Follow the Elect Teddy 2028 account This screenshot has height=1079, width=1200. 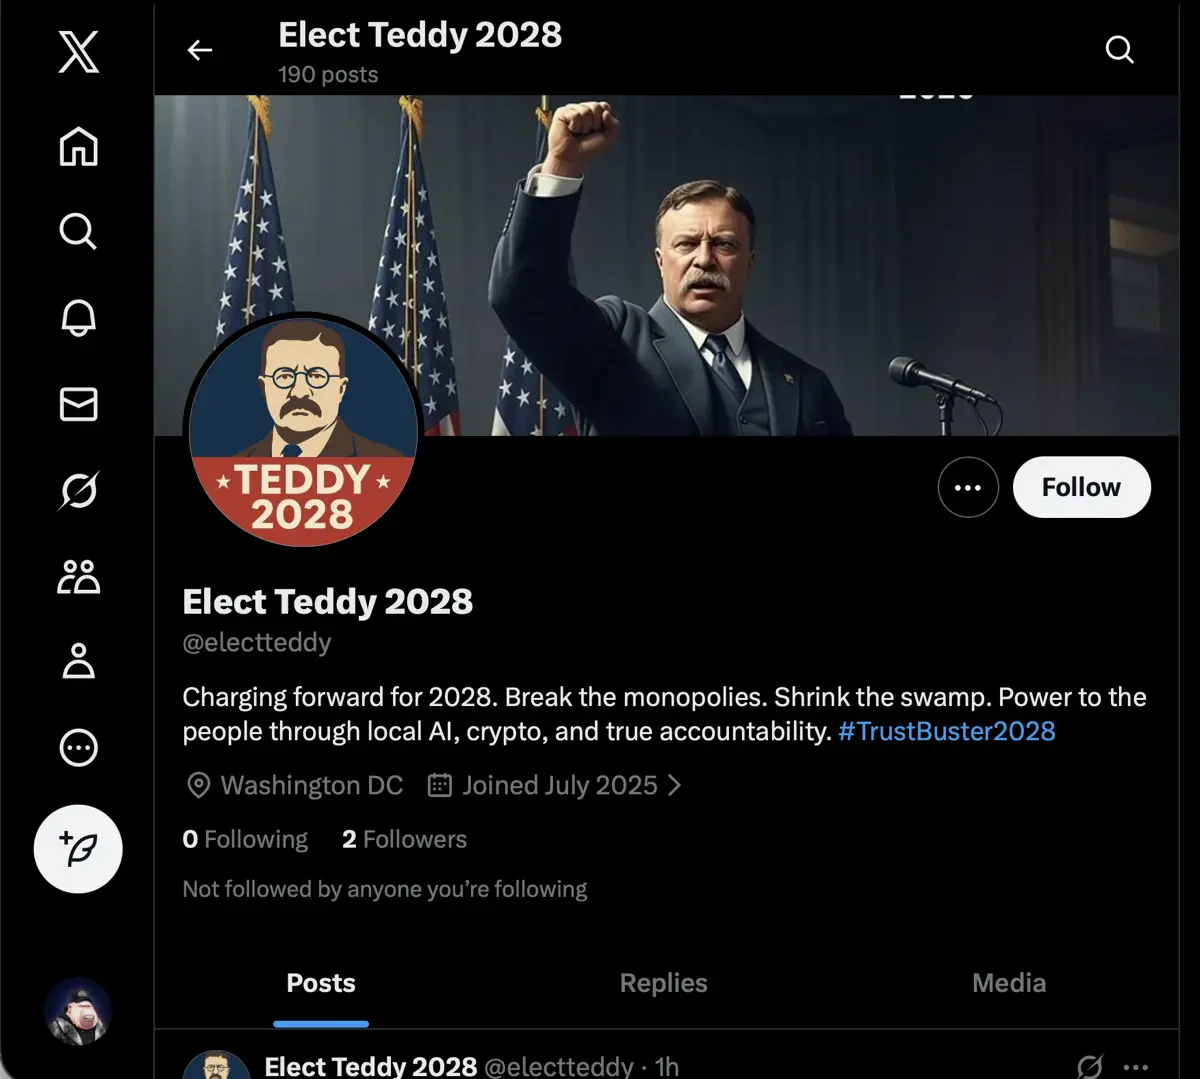(x=1081, y=487)
